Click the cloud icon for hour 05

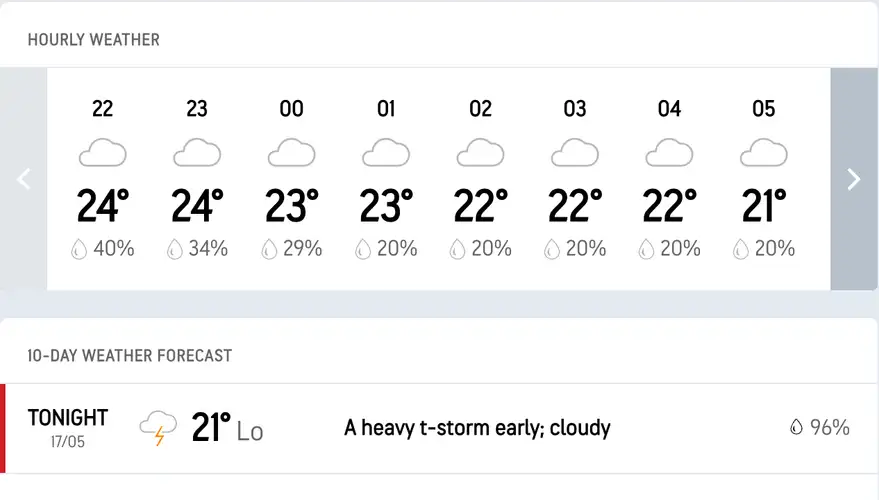[764, 152]
